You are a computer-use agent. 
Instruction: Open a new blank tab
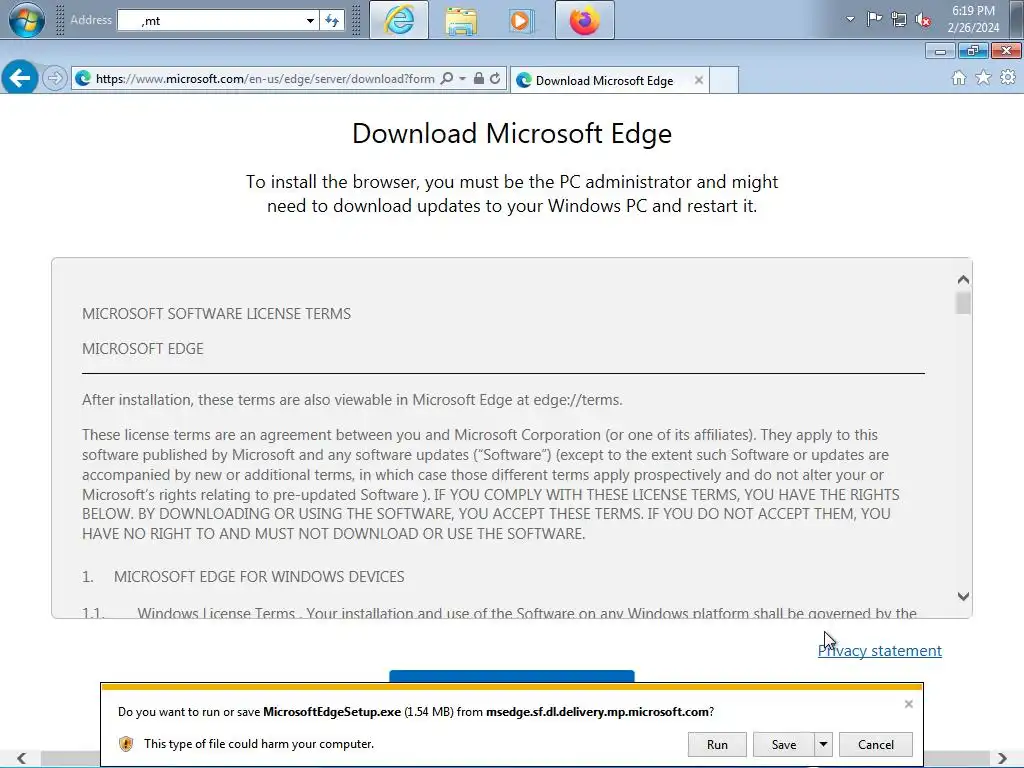click(x=724, y=80)
